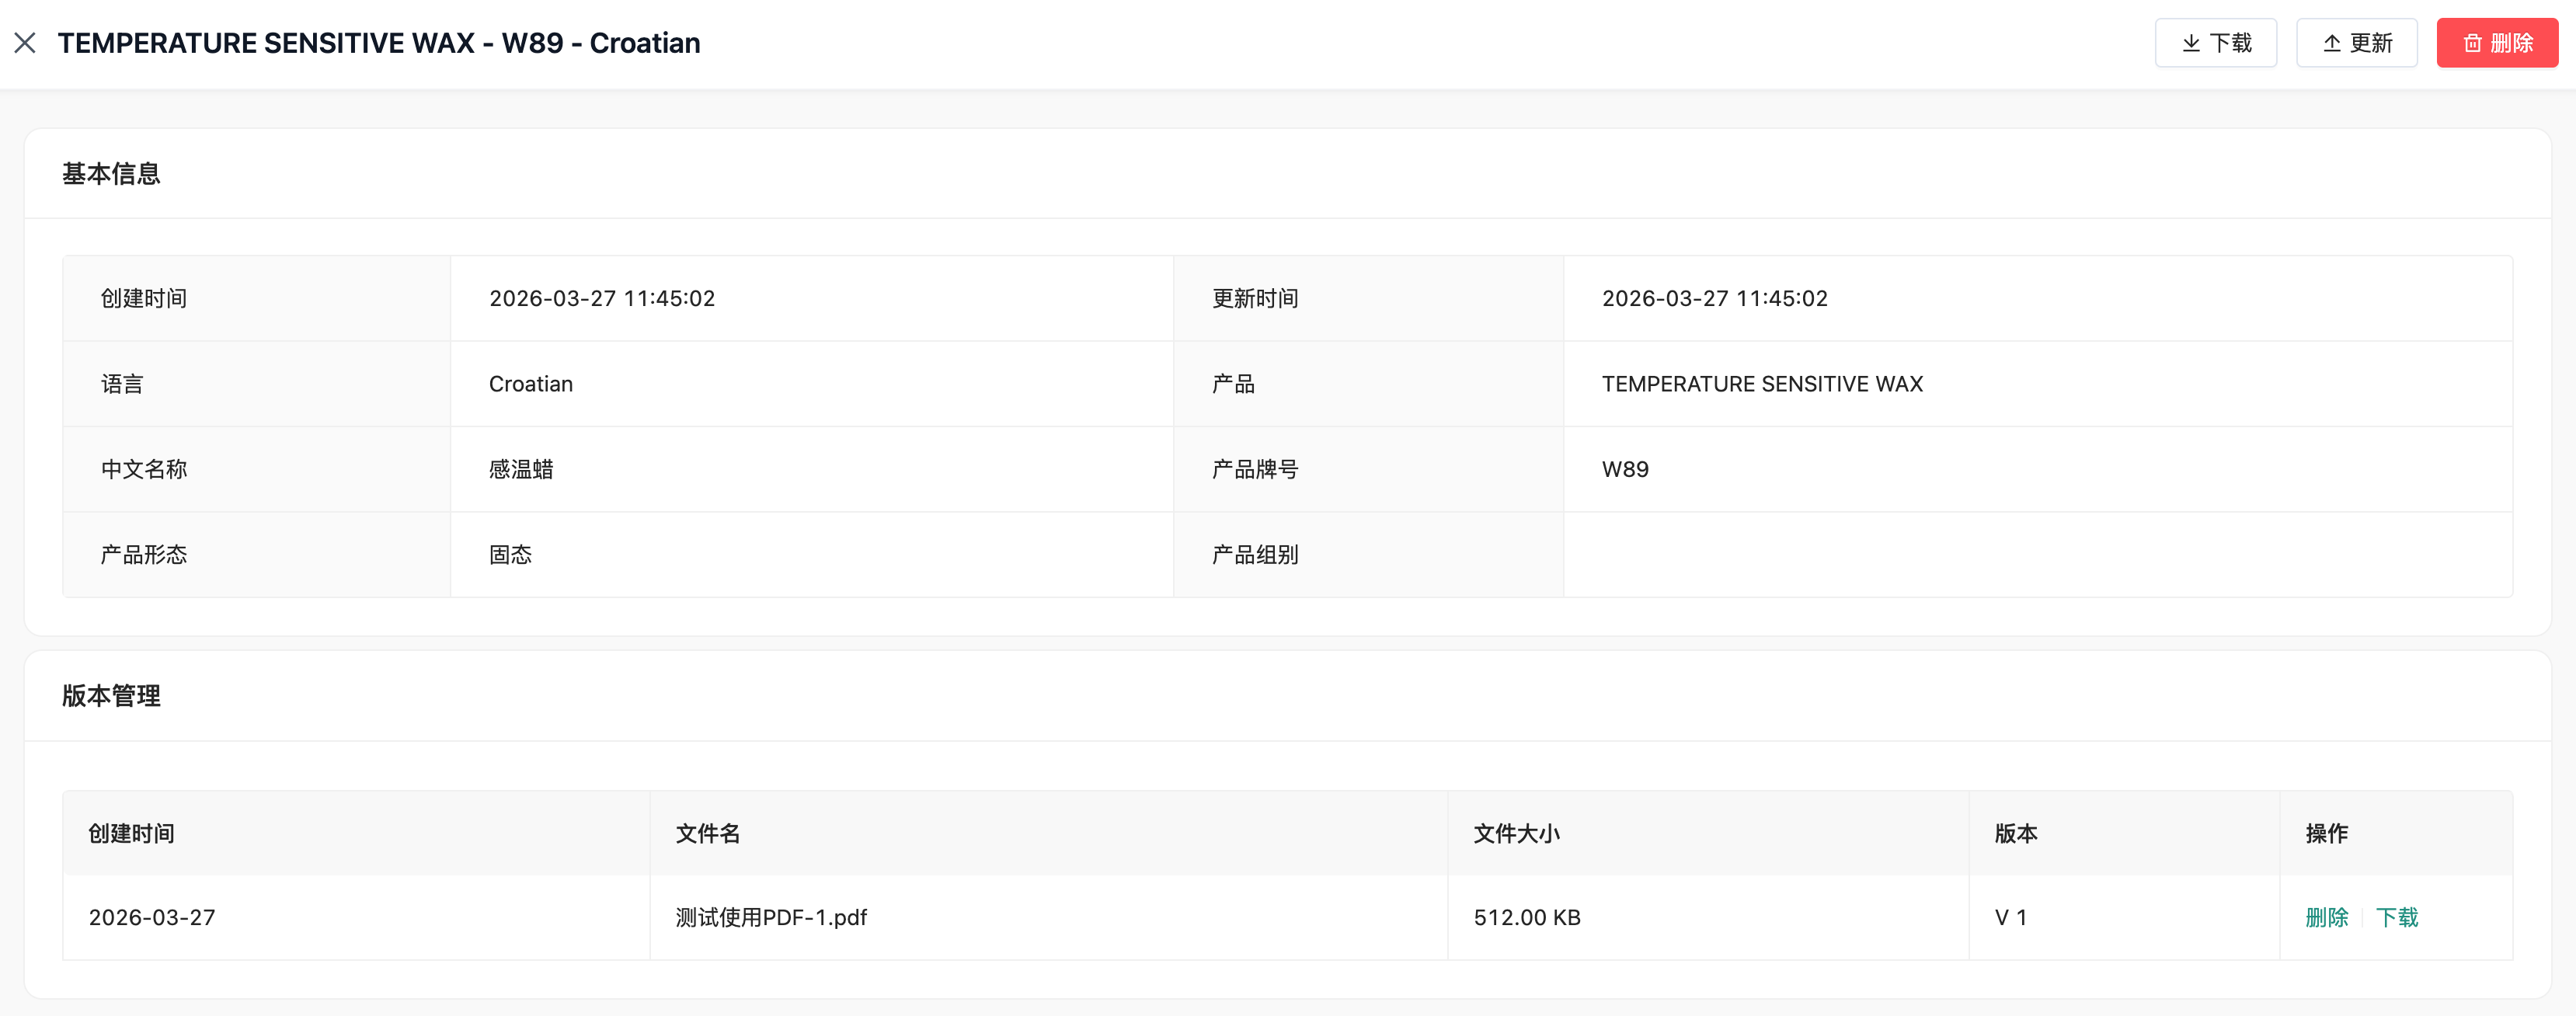Click the product grade value W89

tap(1625, 469)
